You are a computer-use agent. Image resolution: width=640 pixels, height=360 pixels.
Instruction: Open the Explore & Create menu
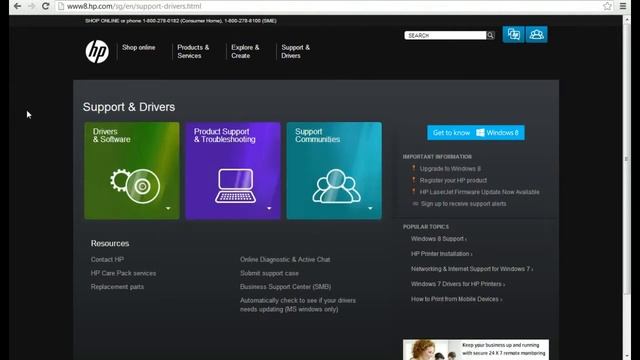click(x=245, y=51)
